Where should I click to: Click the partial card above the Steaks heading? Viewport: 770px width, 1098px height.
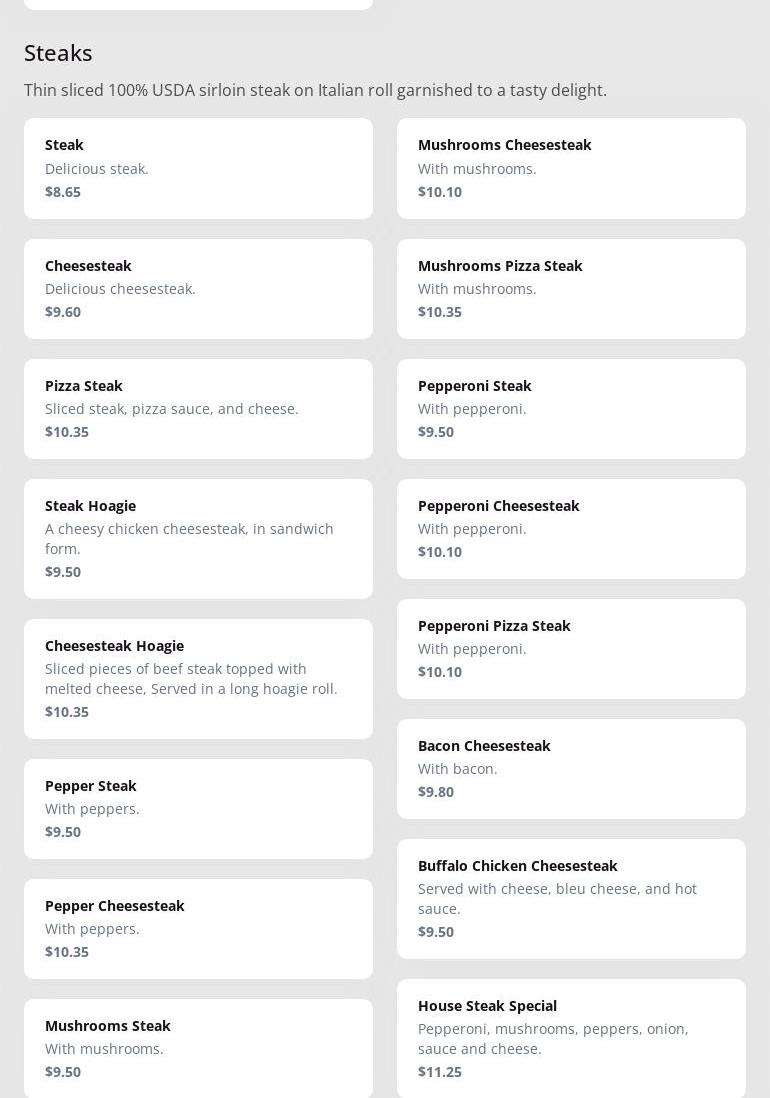click(198, 3)
